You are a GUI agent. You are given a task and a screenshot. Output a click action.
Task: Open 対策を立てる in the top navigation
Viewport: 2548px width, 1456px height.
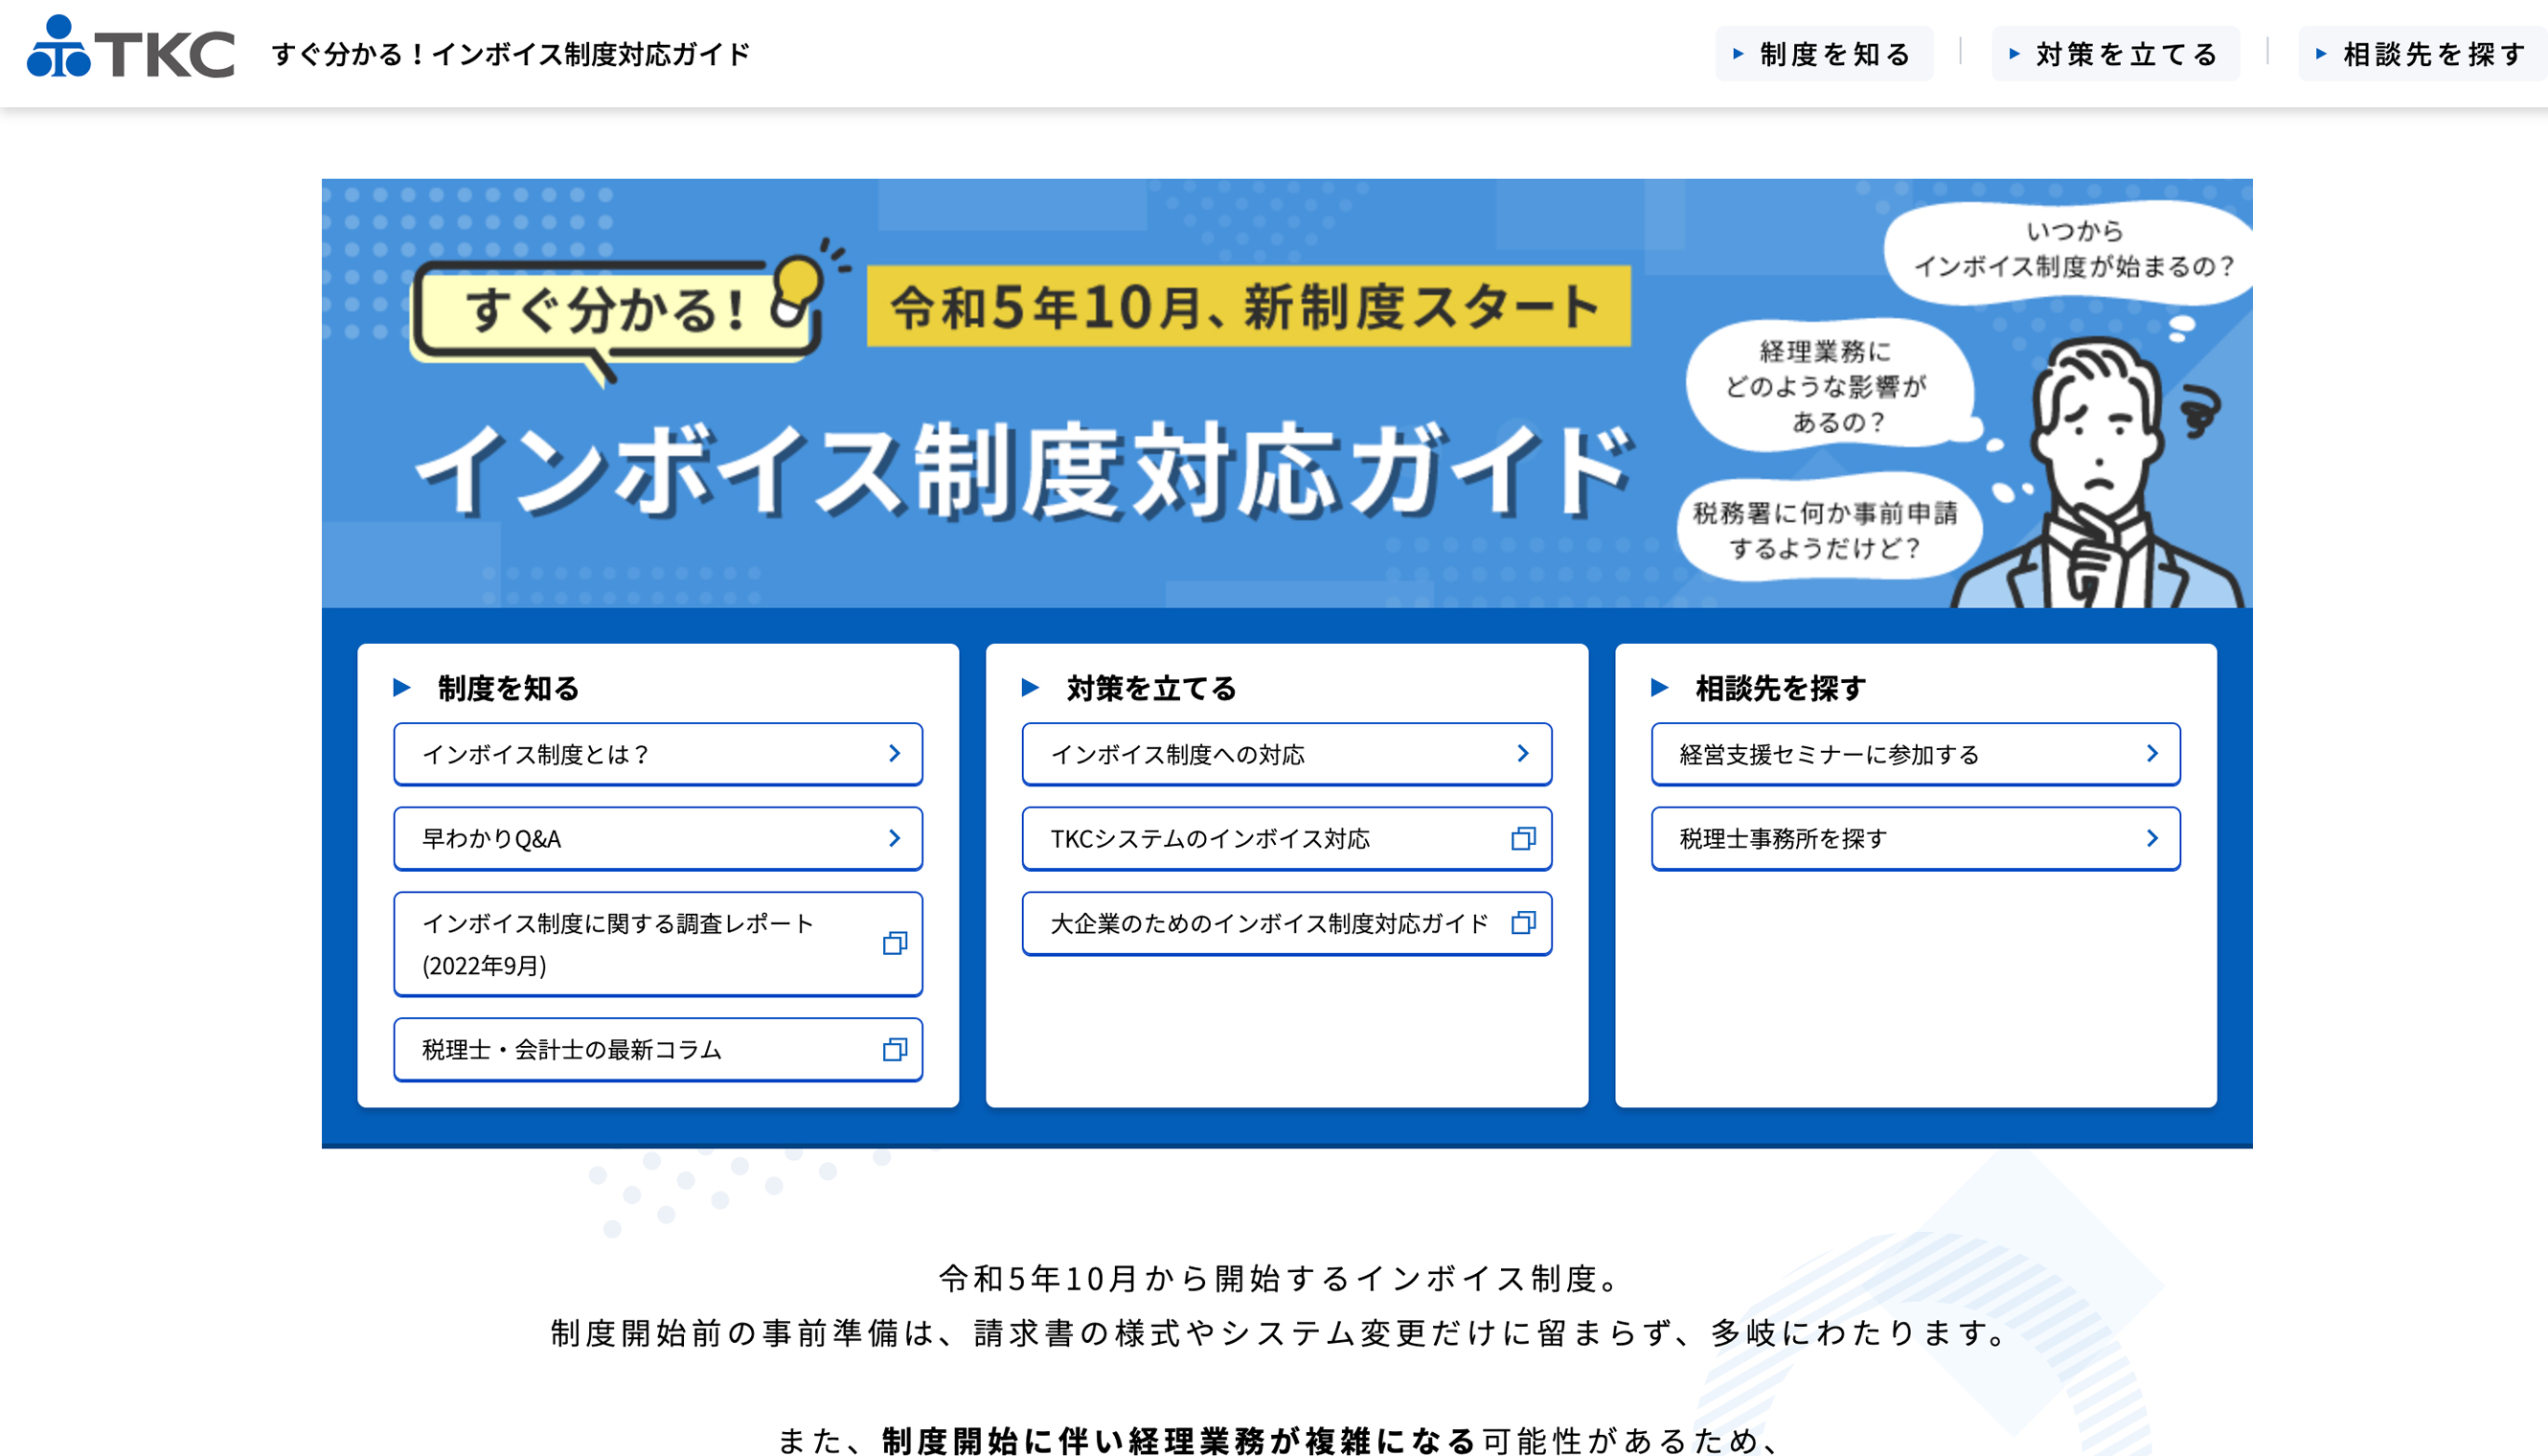2115,54
